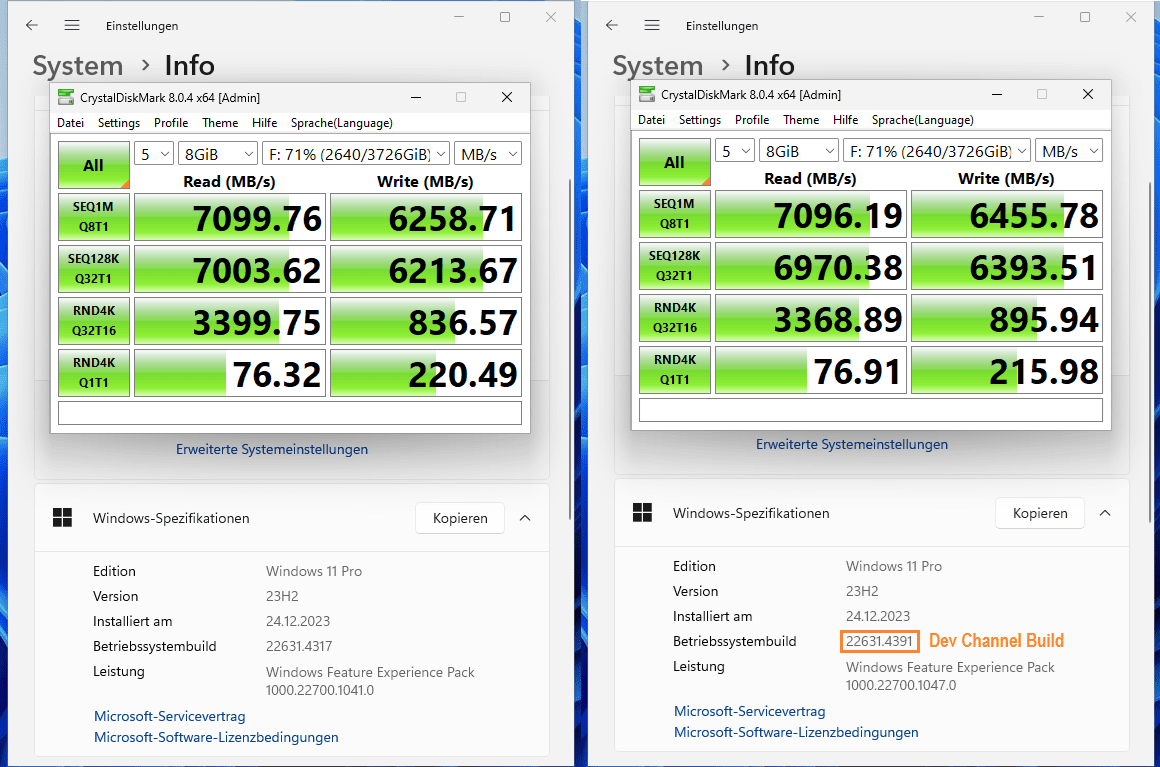The height and width of the screenshot is (767, 1160).
Task: Click System breadcrumb in left settings window
Action: pos(78,66)
